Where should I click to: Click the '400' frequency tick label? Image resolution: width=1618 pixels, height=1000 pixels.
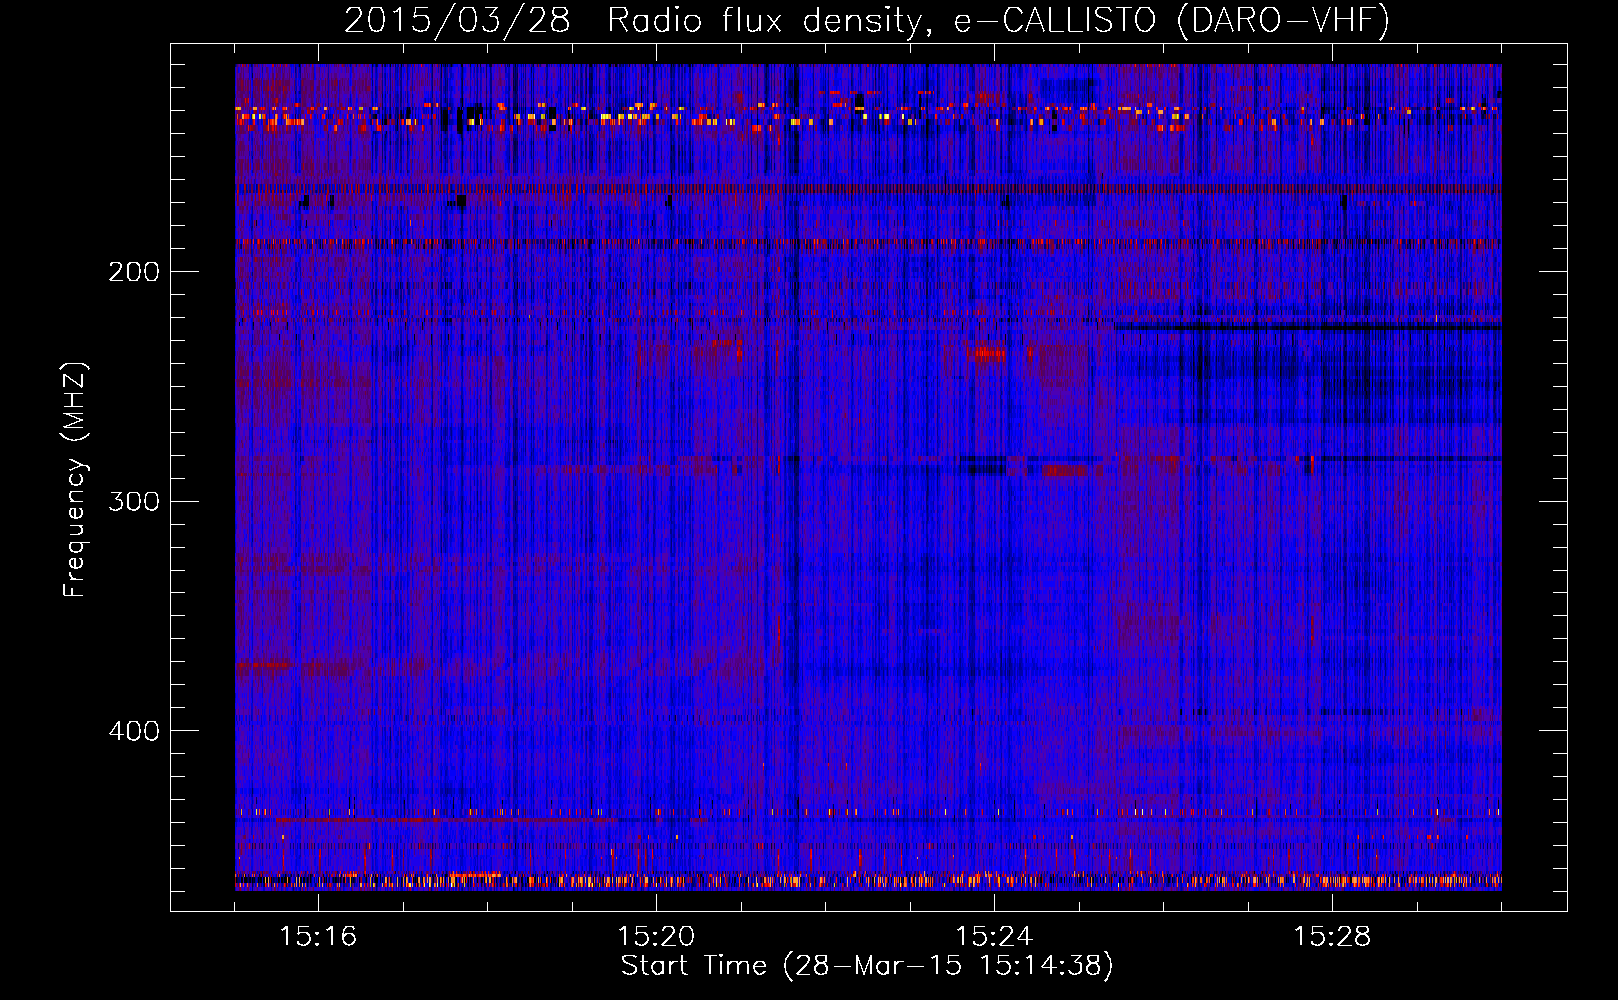(134, 731)
